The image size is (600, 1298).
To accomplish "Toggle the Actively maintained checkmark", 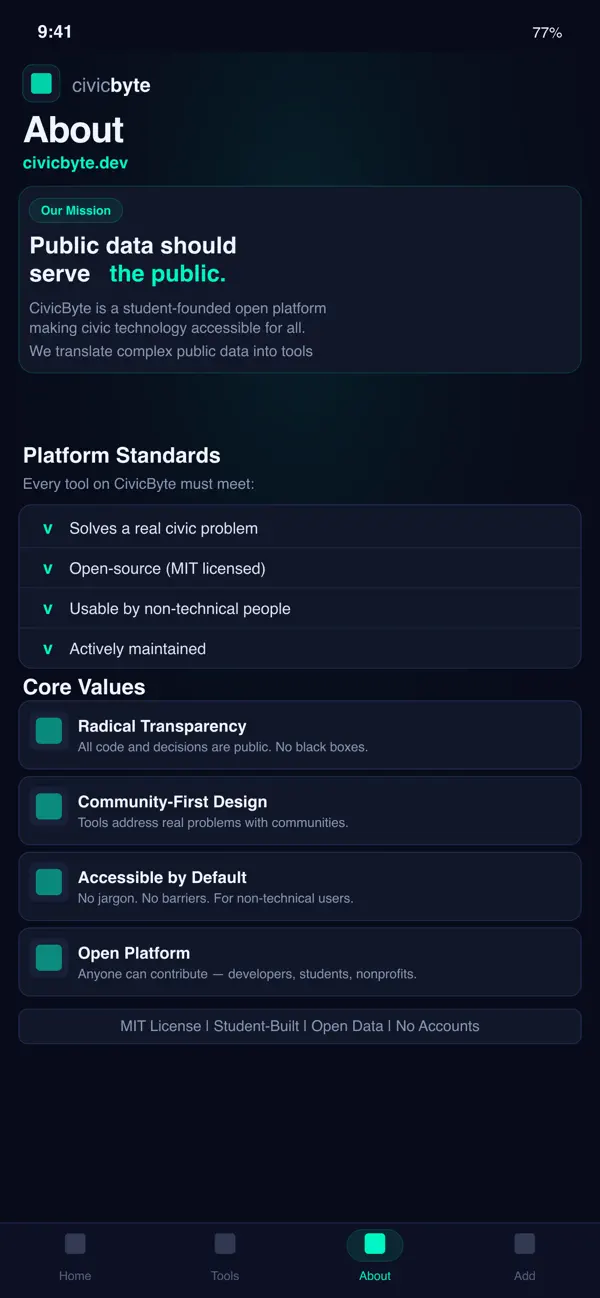I will 47,648.
